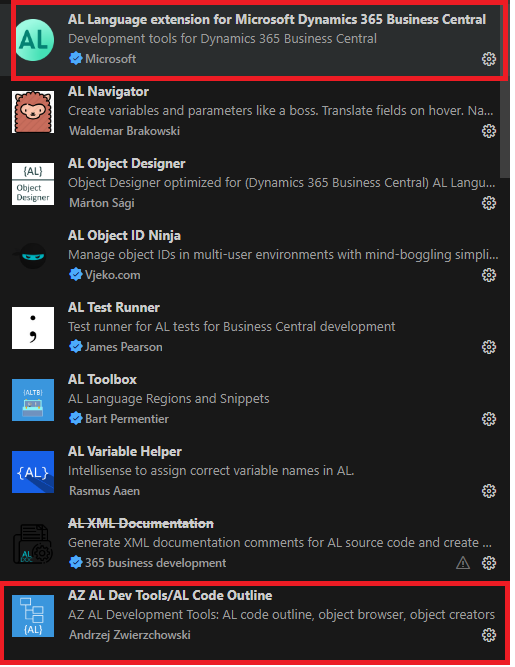Click the green AL Language extension logo
Viewport: 515px width, 667px height.
[x=33, y=40]
